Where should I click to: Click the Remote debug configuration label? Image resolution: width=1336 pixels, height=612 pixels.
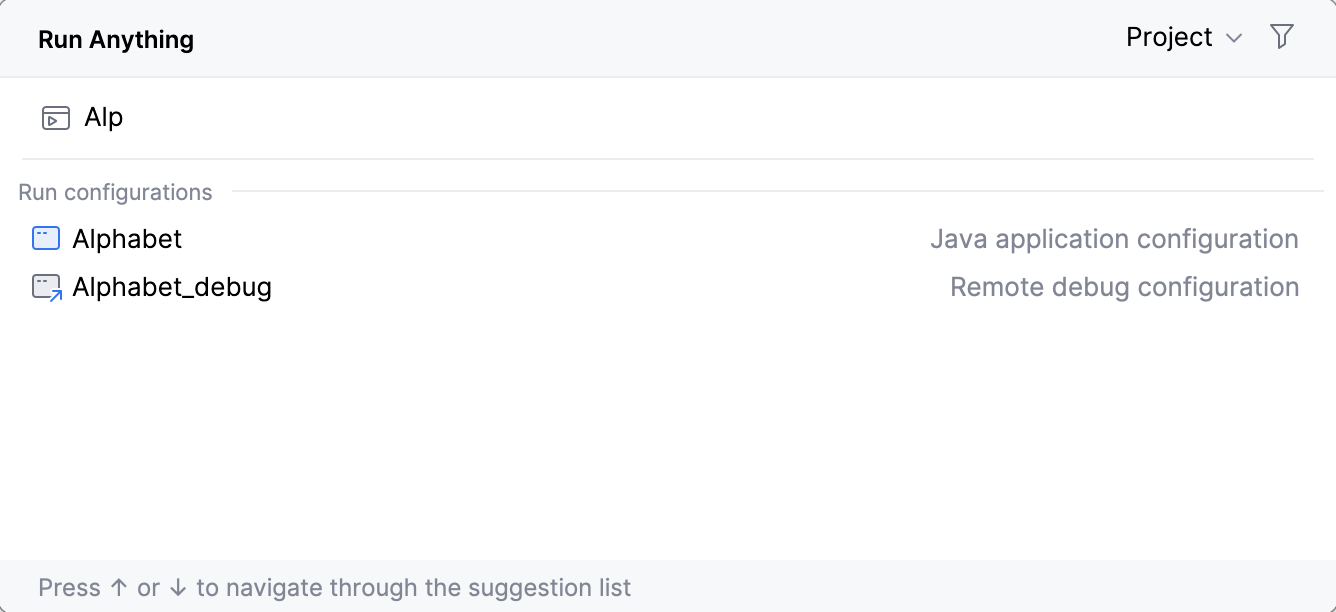pos(1124,287)
